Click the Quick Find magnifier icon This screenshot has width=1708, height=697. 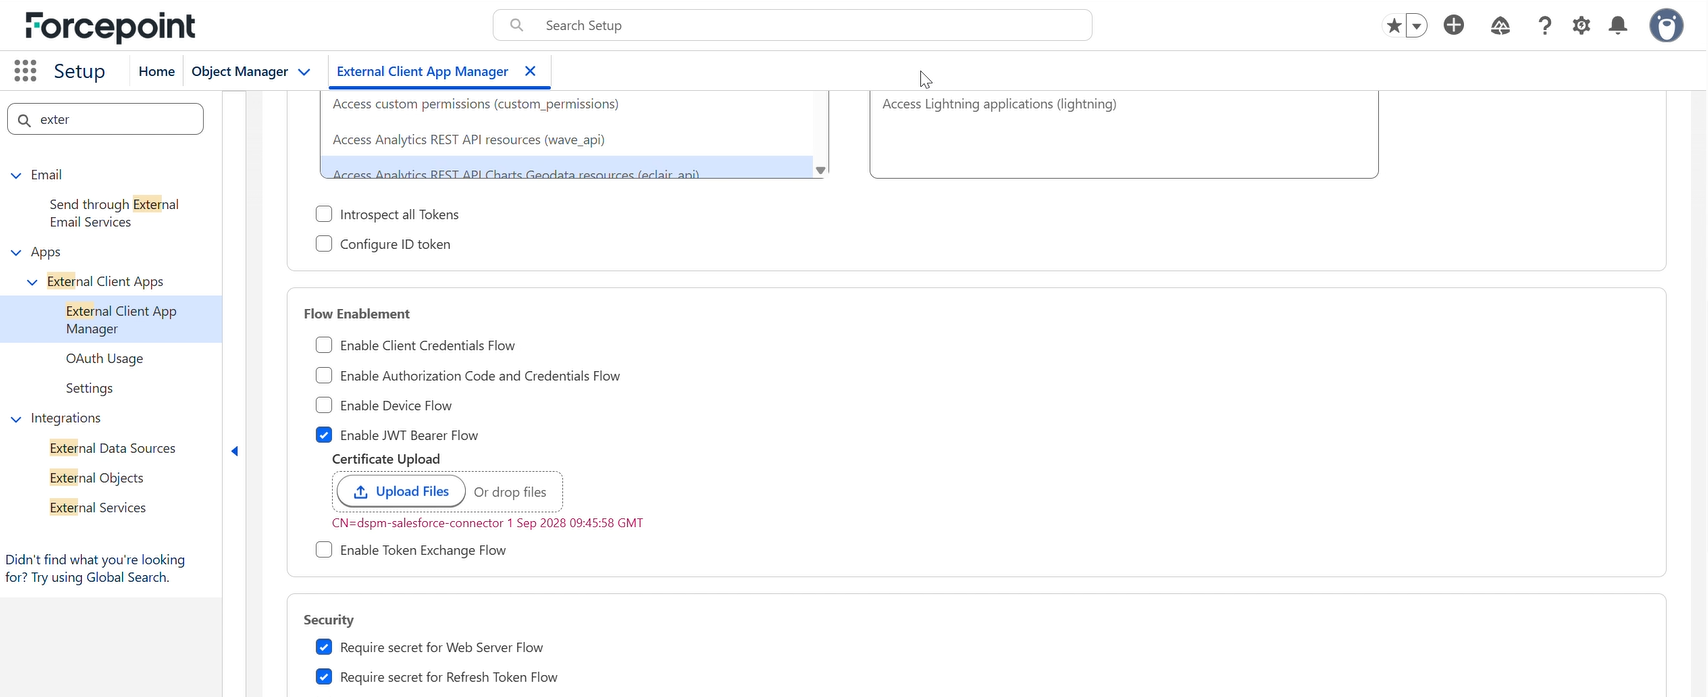point(25,120)
